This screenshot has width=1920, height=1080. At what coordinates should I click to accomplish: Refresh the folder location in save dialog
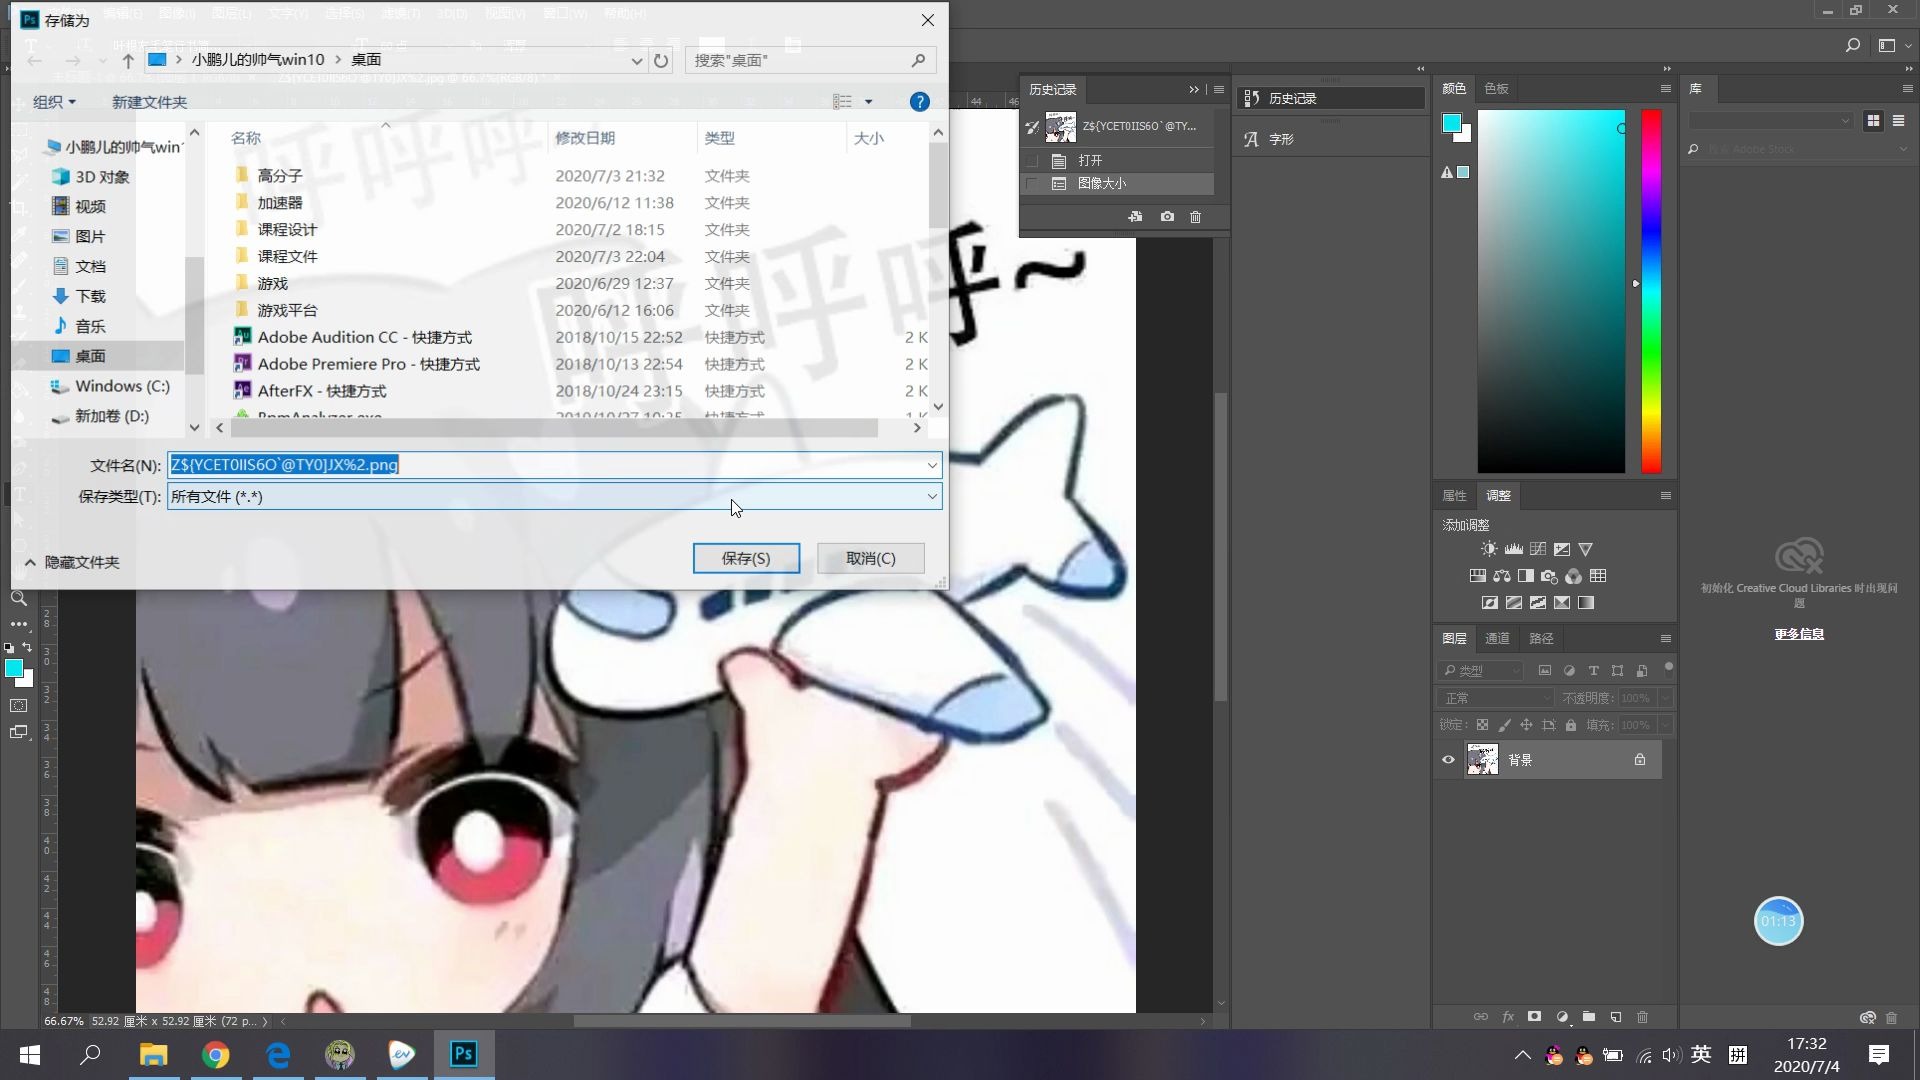661,61
